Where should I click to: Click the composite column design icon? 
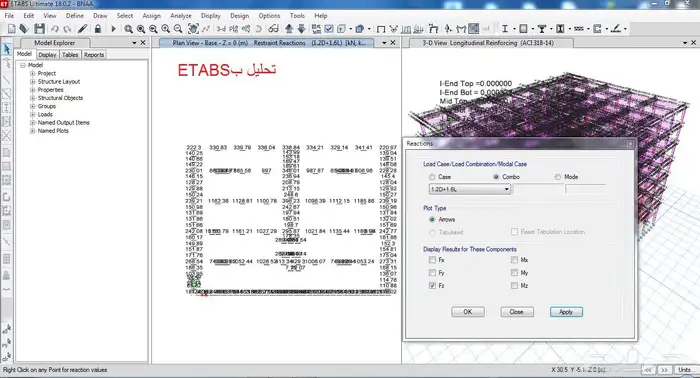[560, 29]
